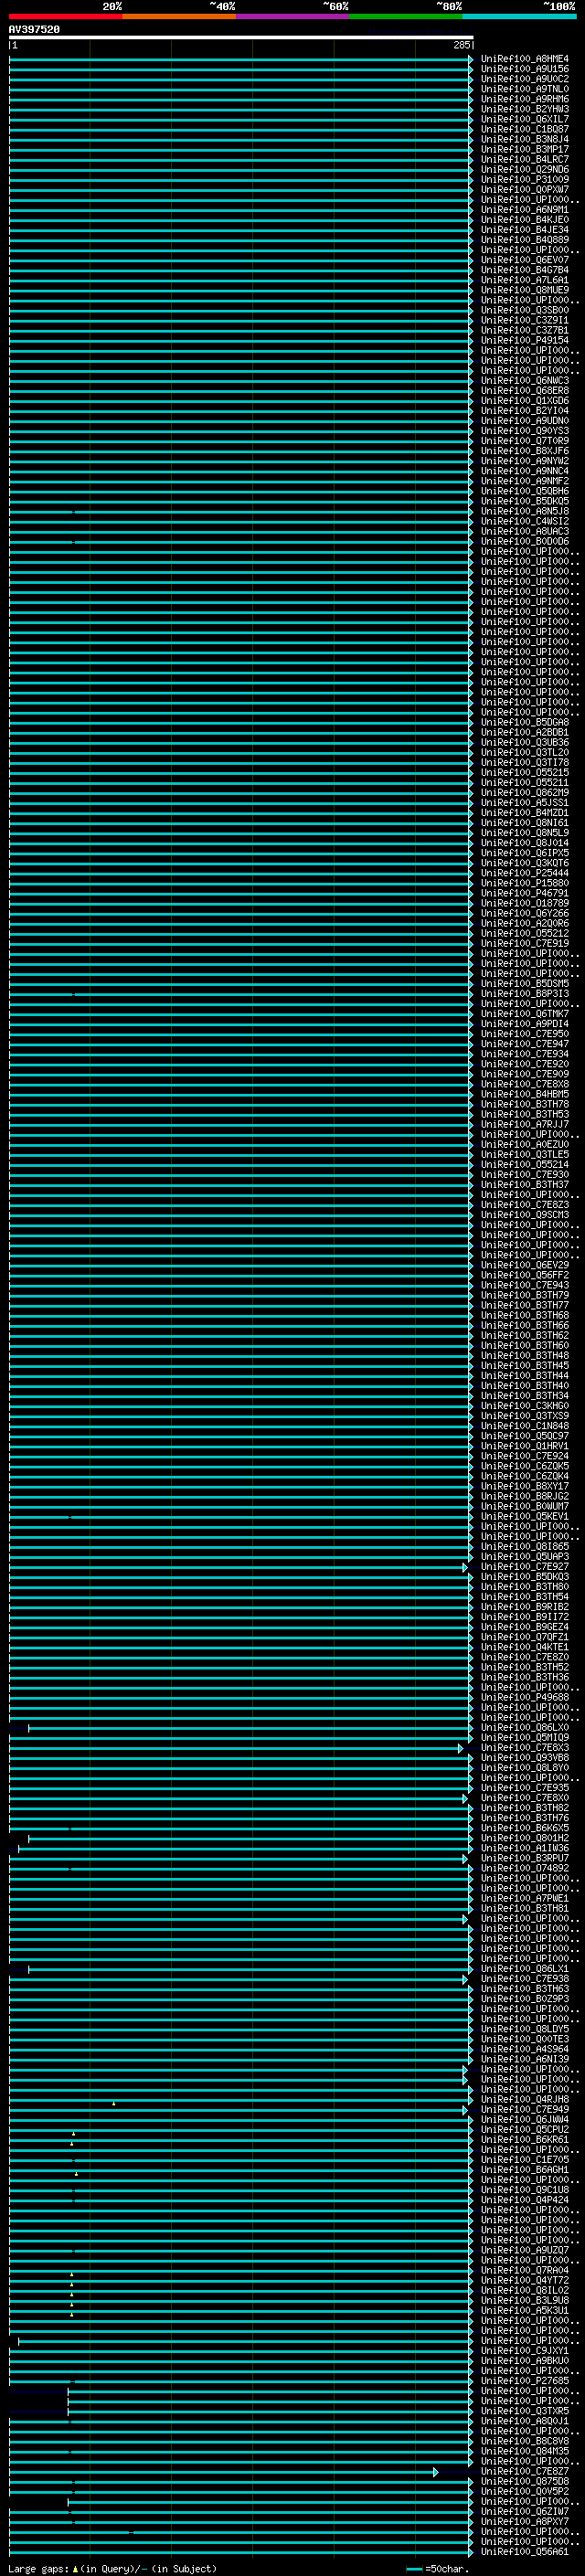The image size is (585, 2576).
Task: Select hit label UniRef100_P31009
Action: [525, 179]
